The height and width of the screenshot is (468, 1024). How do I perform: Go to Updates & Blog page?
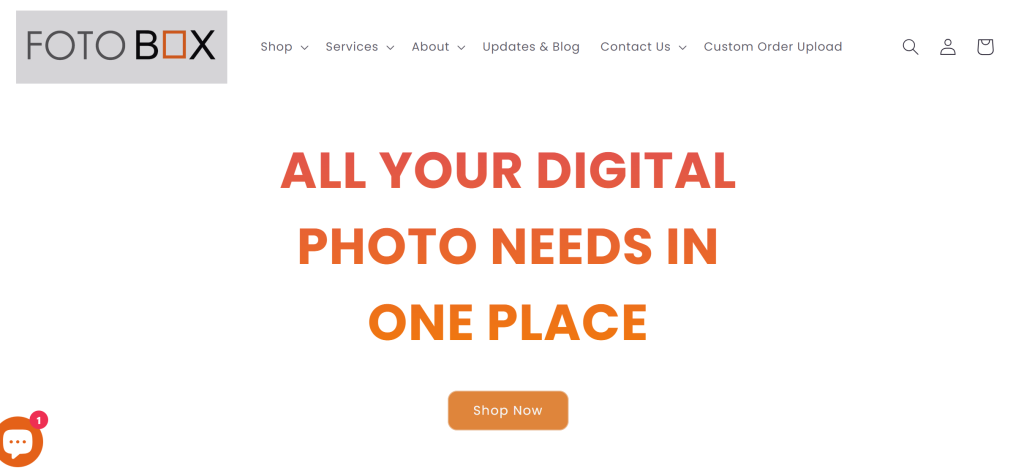point(531,47)
